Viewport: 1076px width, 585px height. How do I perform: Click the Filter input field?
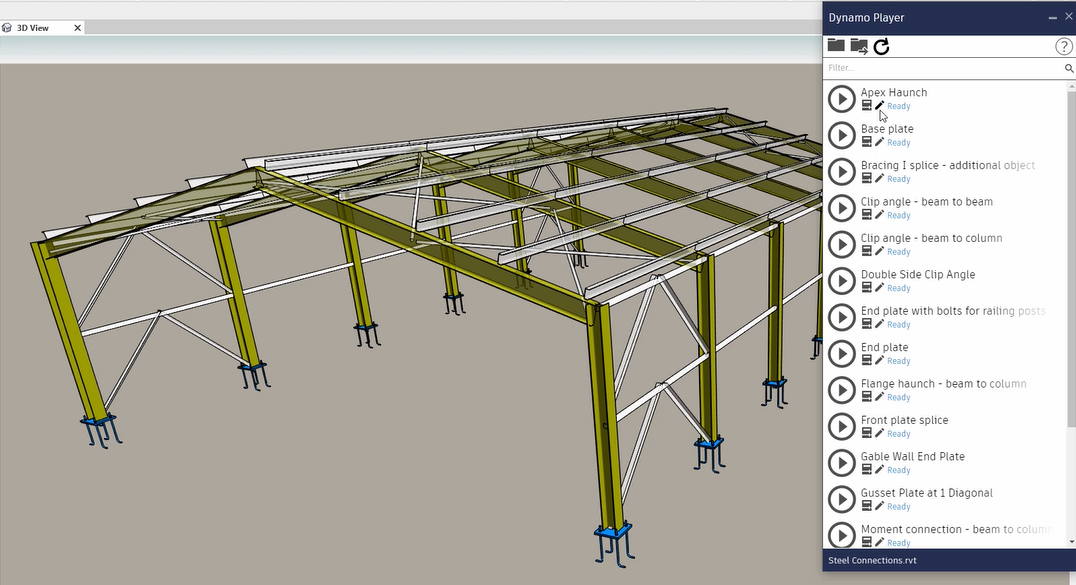point(940,68)
